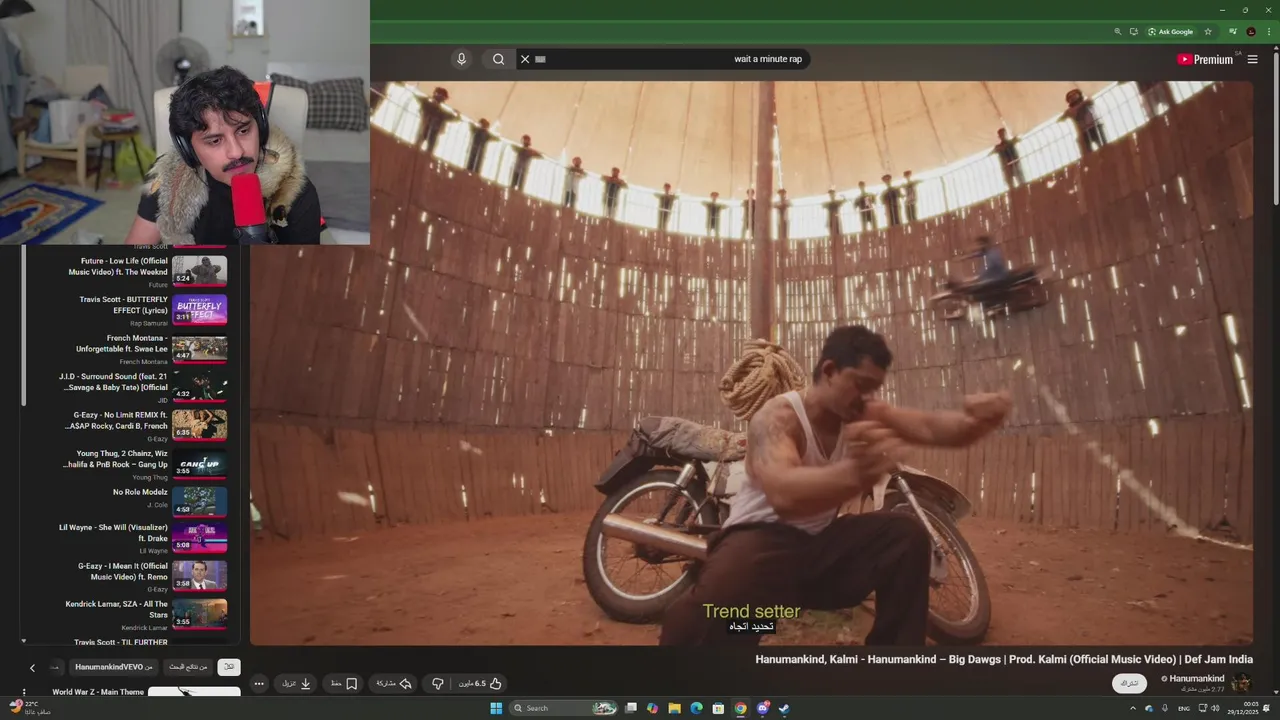Open Kendrick Lamar All The Stars thumbnail

pyautogui.click(x=199, y=614)
